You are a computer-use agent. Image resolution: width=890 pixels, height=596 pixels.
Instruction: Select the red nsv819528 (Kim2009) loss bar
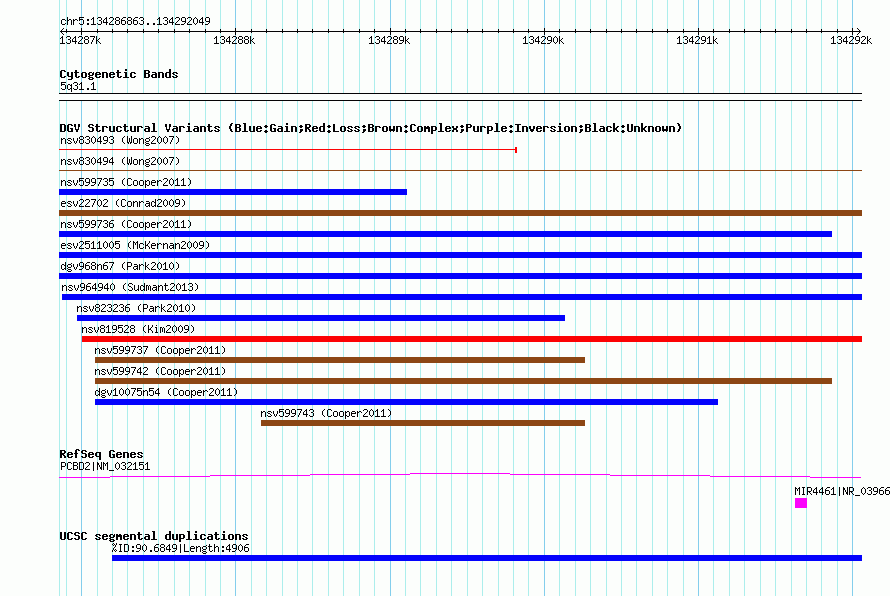coord(472,339)
